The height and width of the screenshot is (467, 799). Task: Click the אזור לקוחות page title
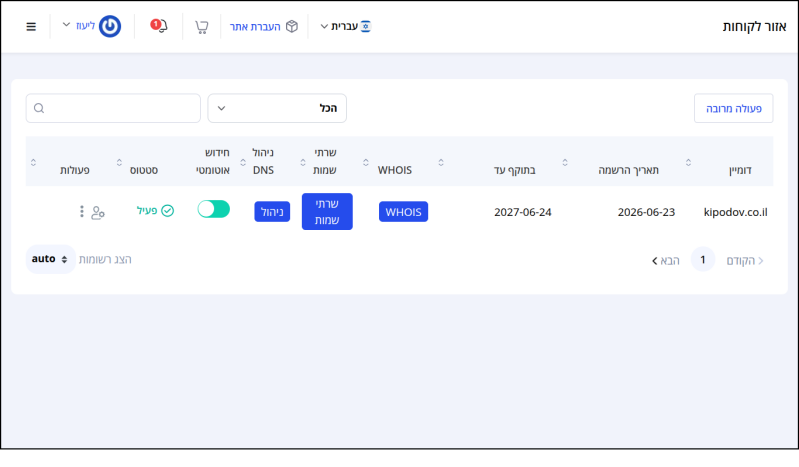click(x=754, y=27)
